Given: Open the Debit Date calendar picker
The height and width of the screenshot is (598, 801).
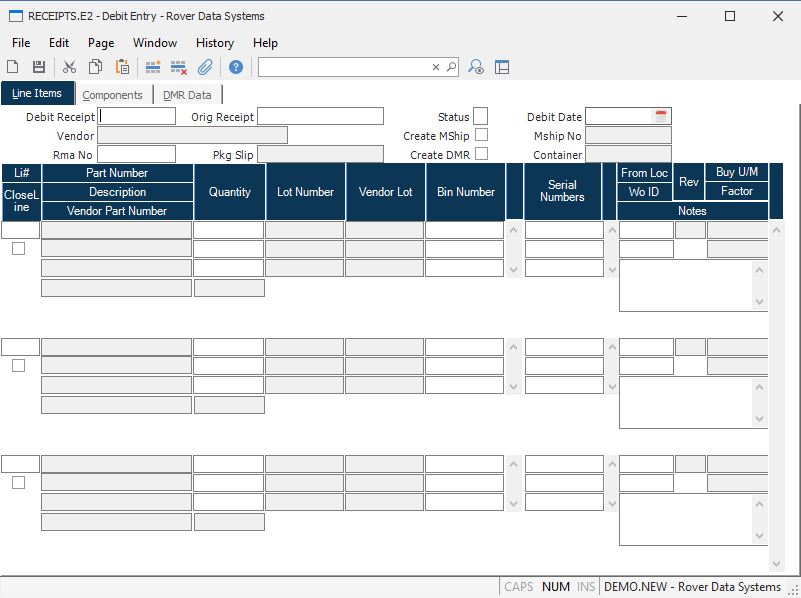Looking at the screenshot, I should click(x=661, y=116).
